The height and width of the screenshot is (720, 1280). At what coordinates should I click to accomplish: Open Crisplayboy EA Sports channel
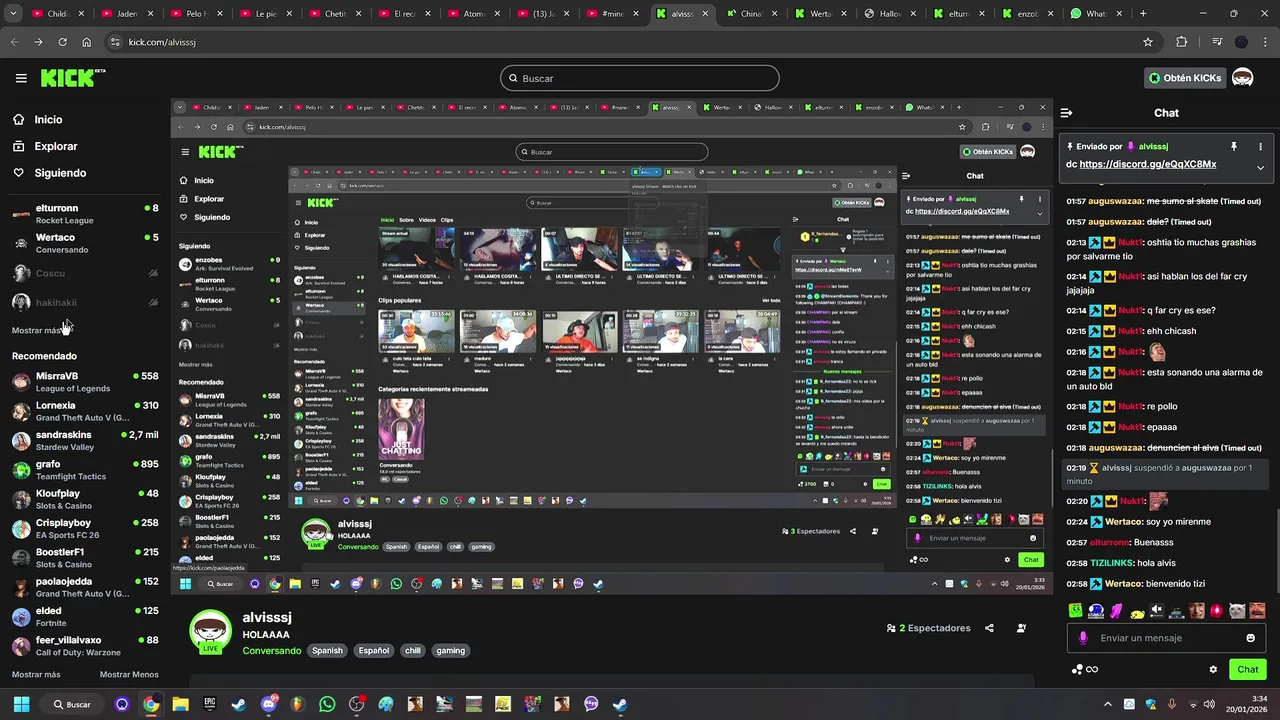tap(84, 528)
